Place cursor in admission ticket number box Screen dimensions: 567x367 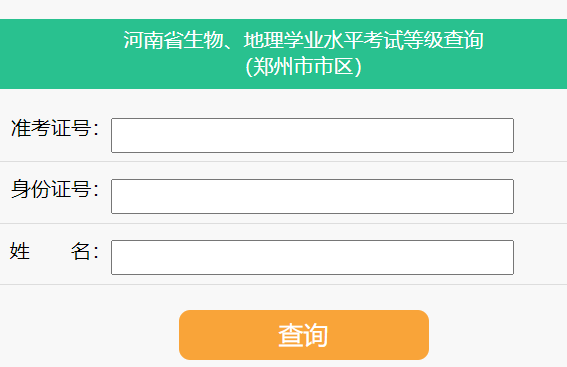click(x=312, y=135)
